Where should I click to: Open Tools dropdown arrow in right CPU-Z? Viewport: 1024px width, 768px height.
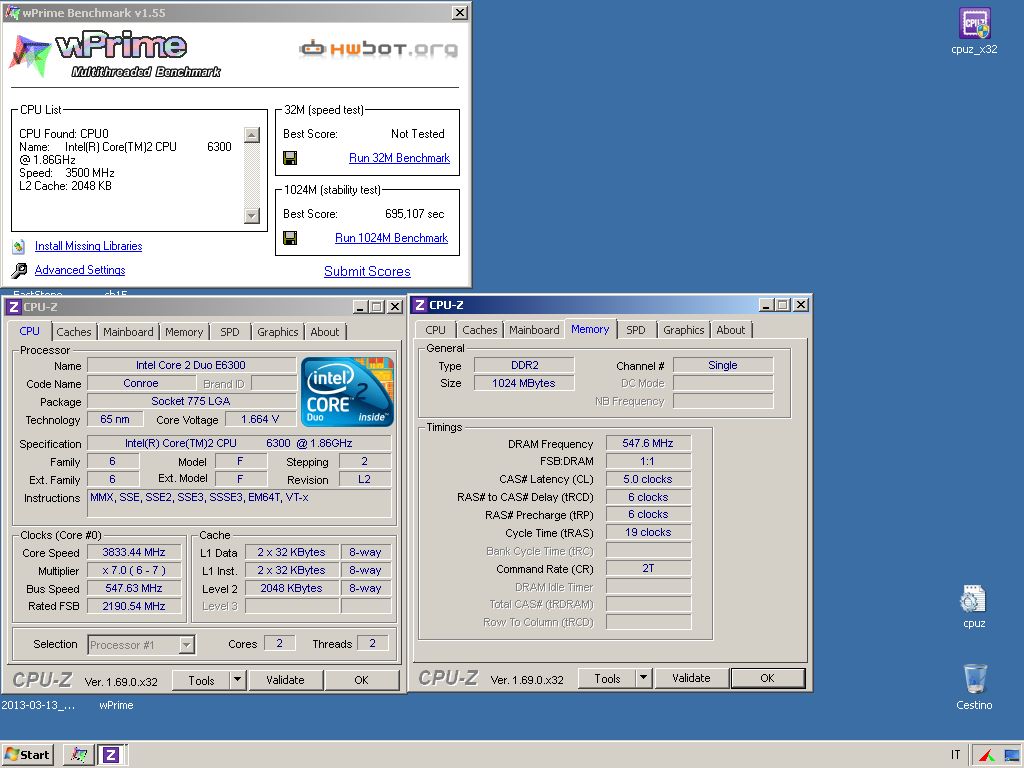644,678
